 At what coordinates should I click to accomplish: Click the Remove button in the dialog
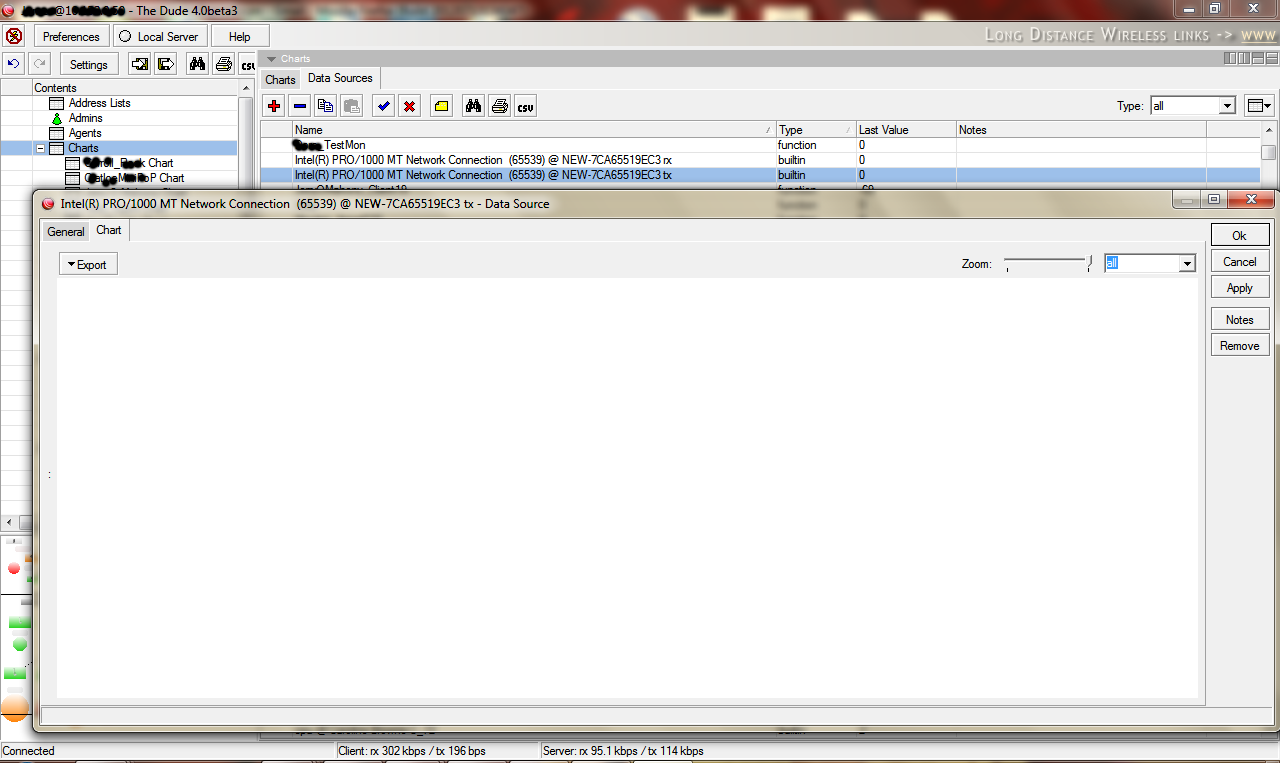point(1239,345)
